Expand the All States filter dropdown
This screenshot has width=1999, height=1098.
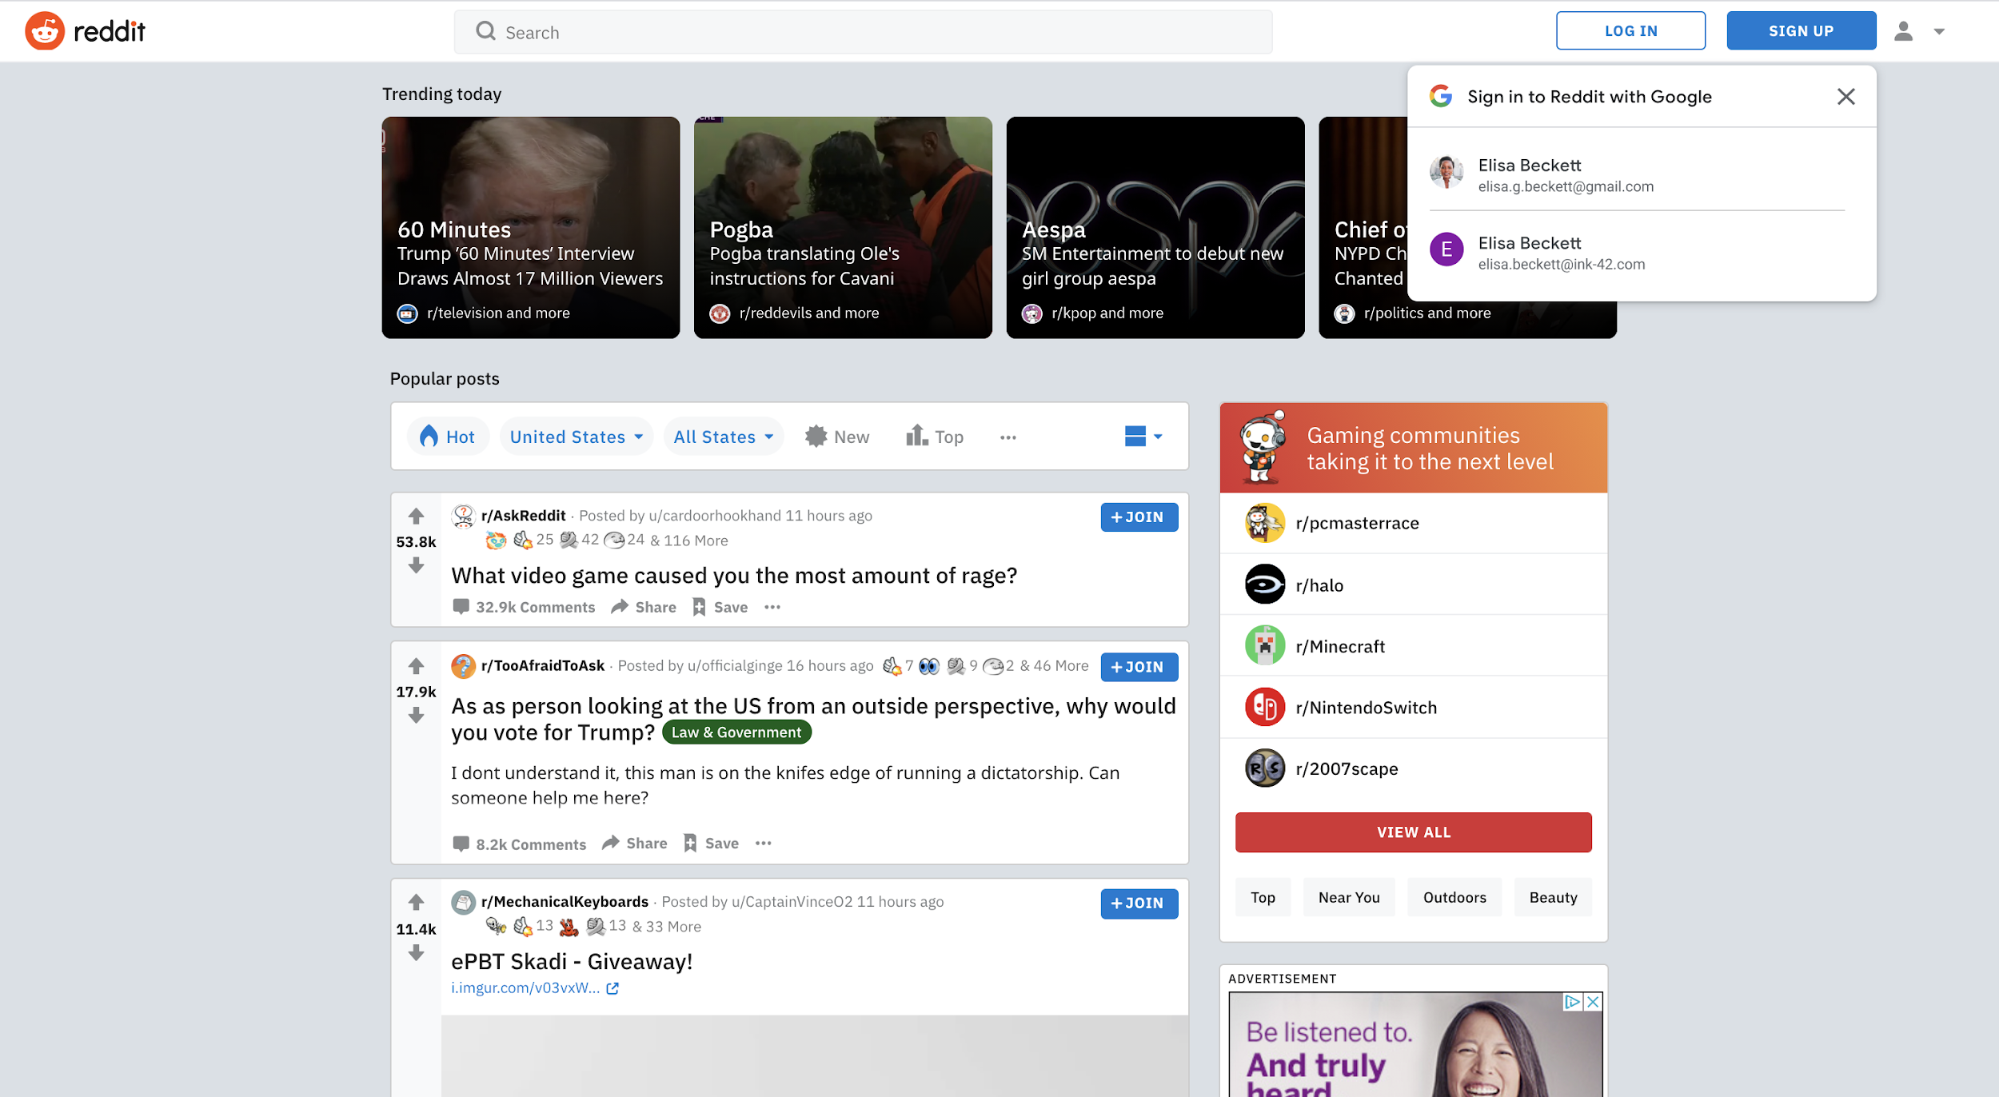pos(722,435)
